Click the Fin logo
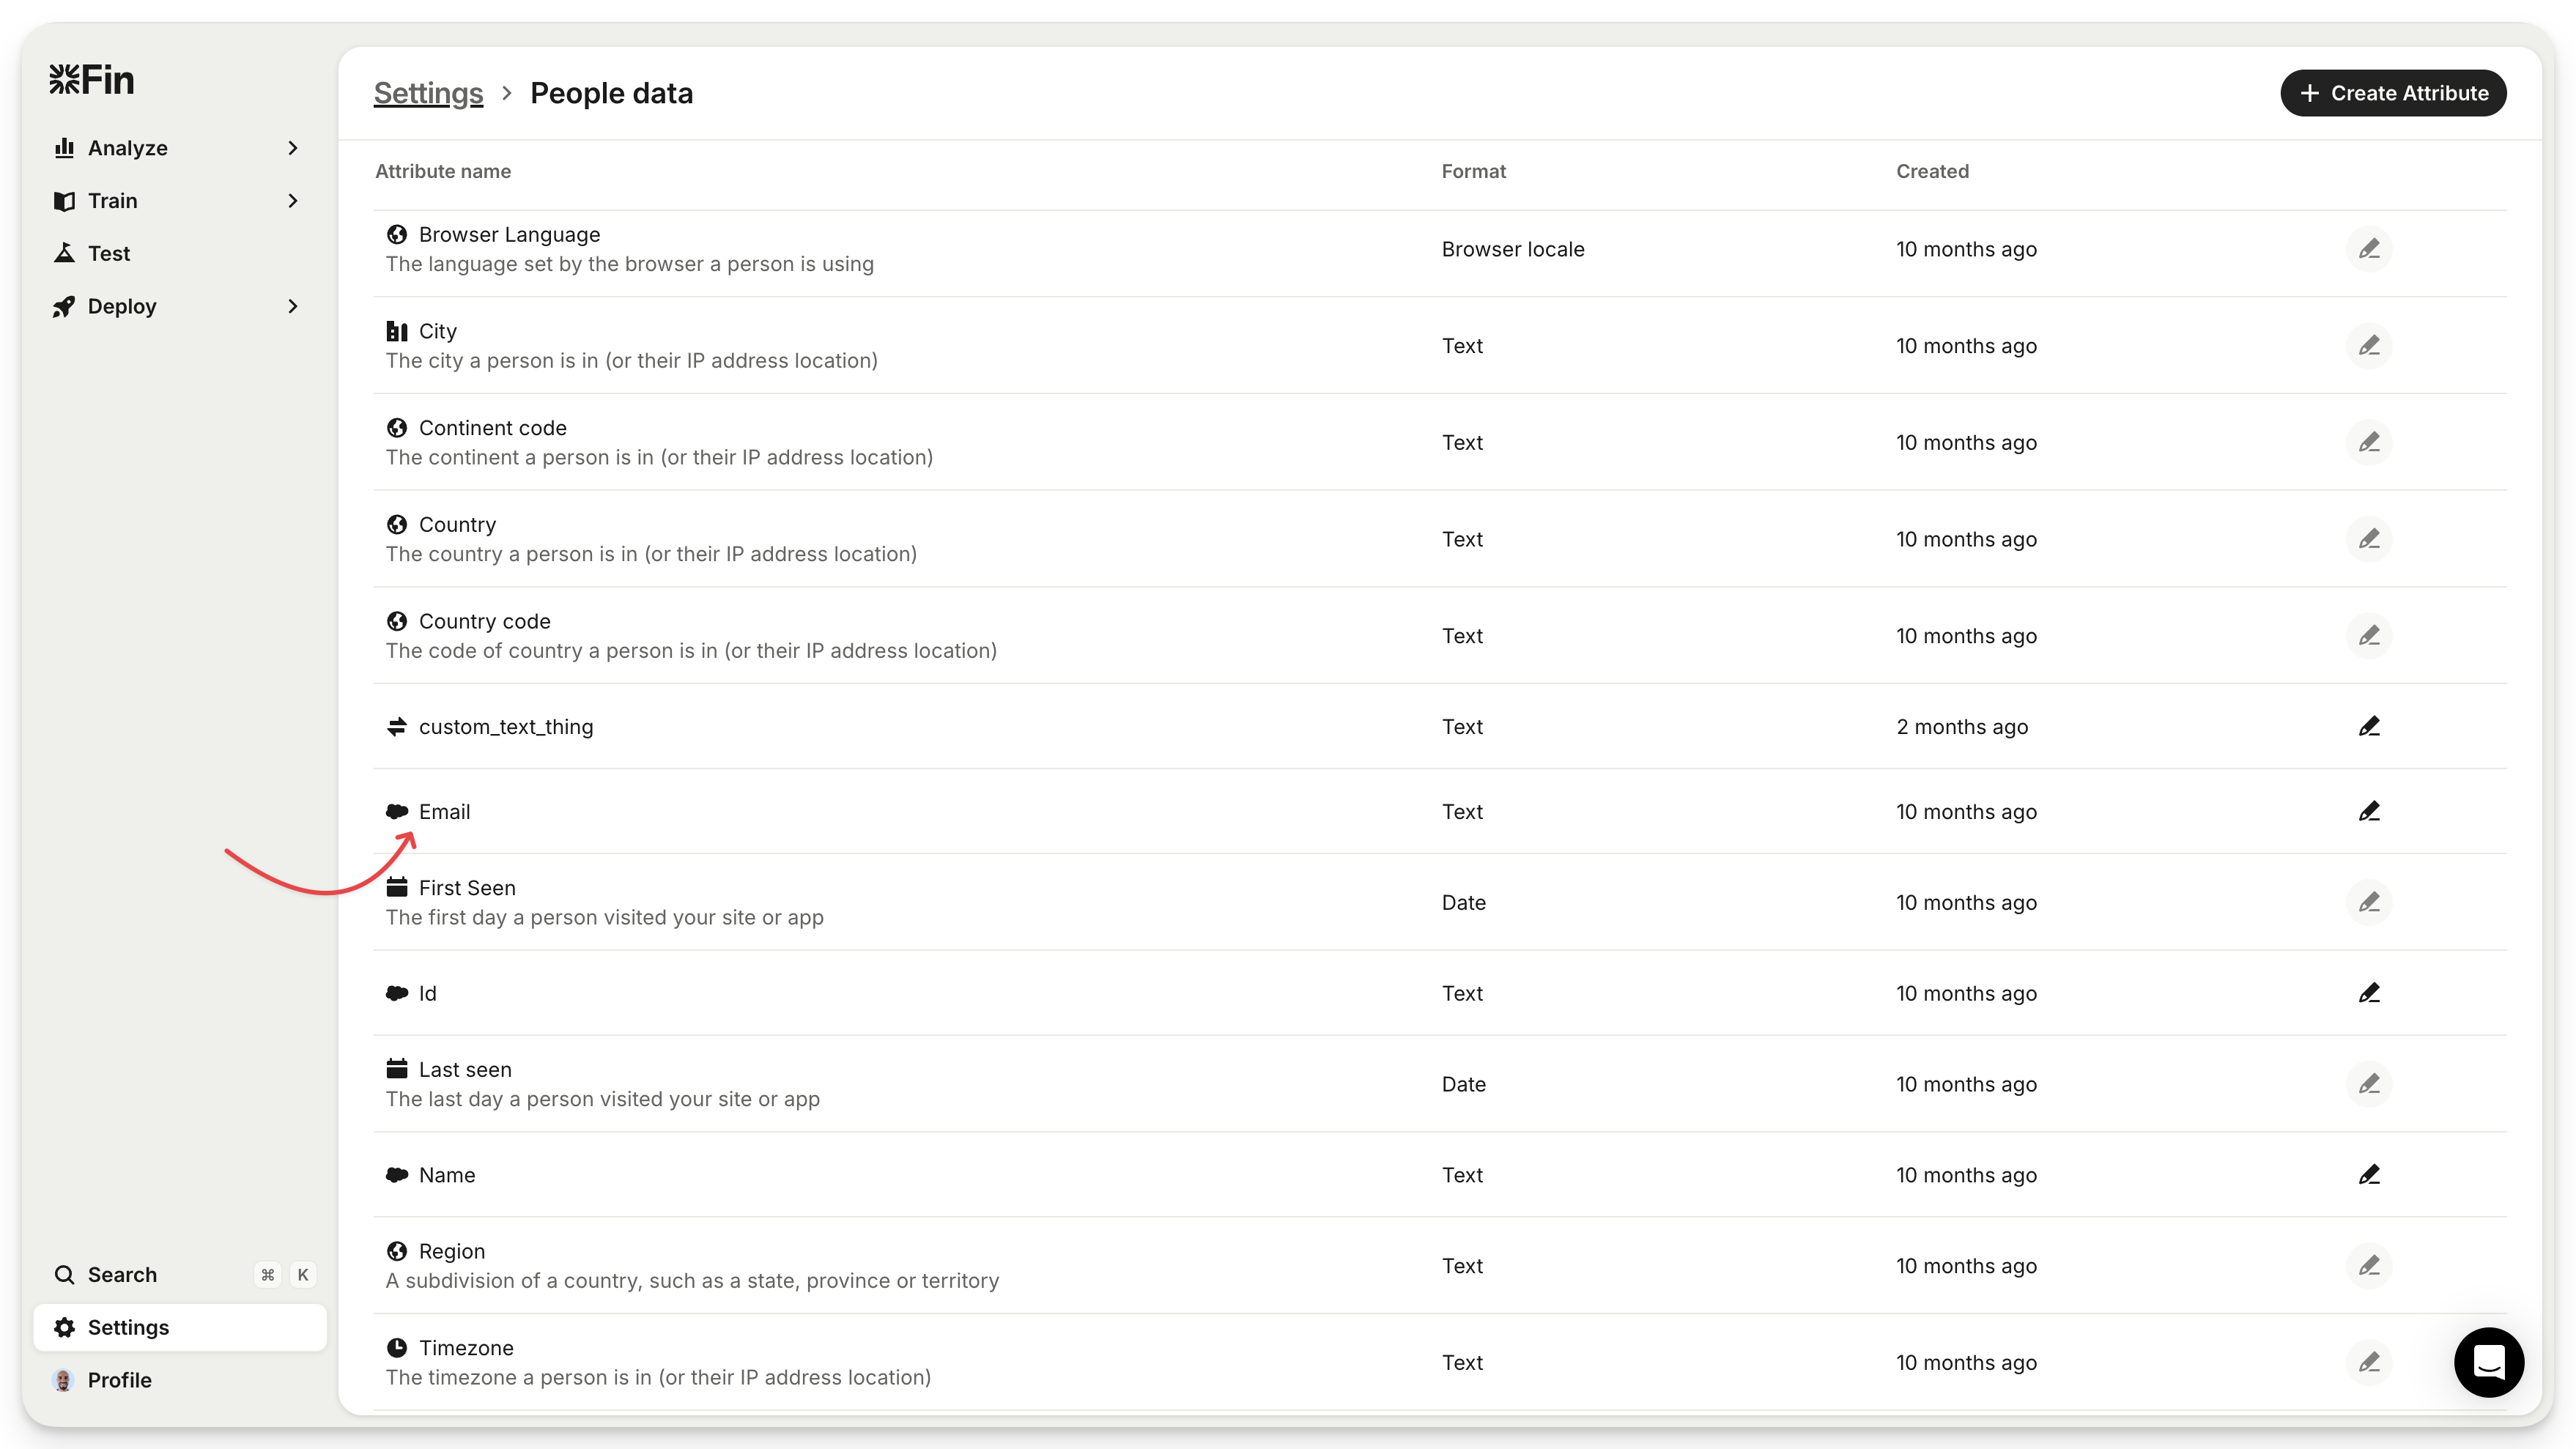The image size is (2576, 1449). [92, 80]
